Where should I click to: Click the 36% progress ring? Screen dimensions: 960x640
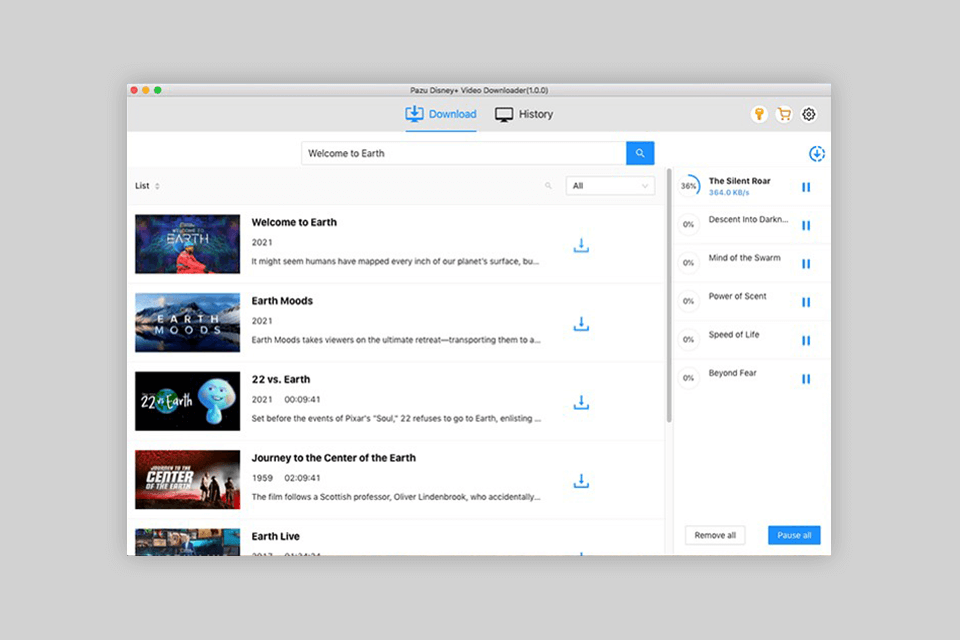point(689,186)
